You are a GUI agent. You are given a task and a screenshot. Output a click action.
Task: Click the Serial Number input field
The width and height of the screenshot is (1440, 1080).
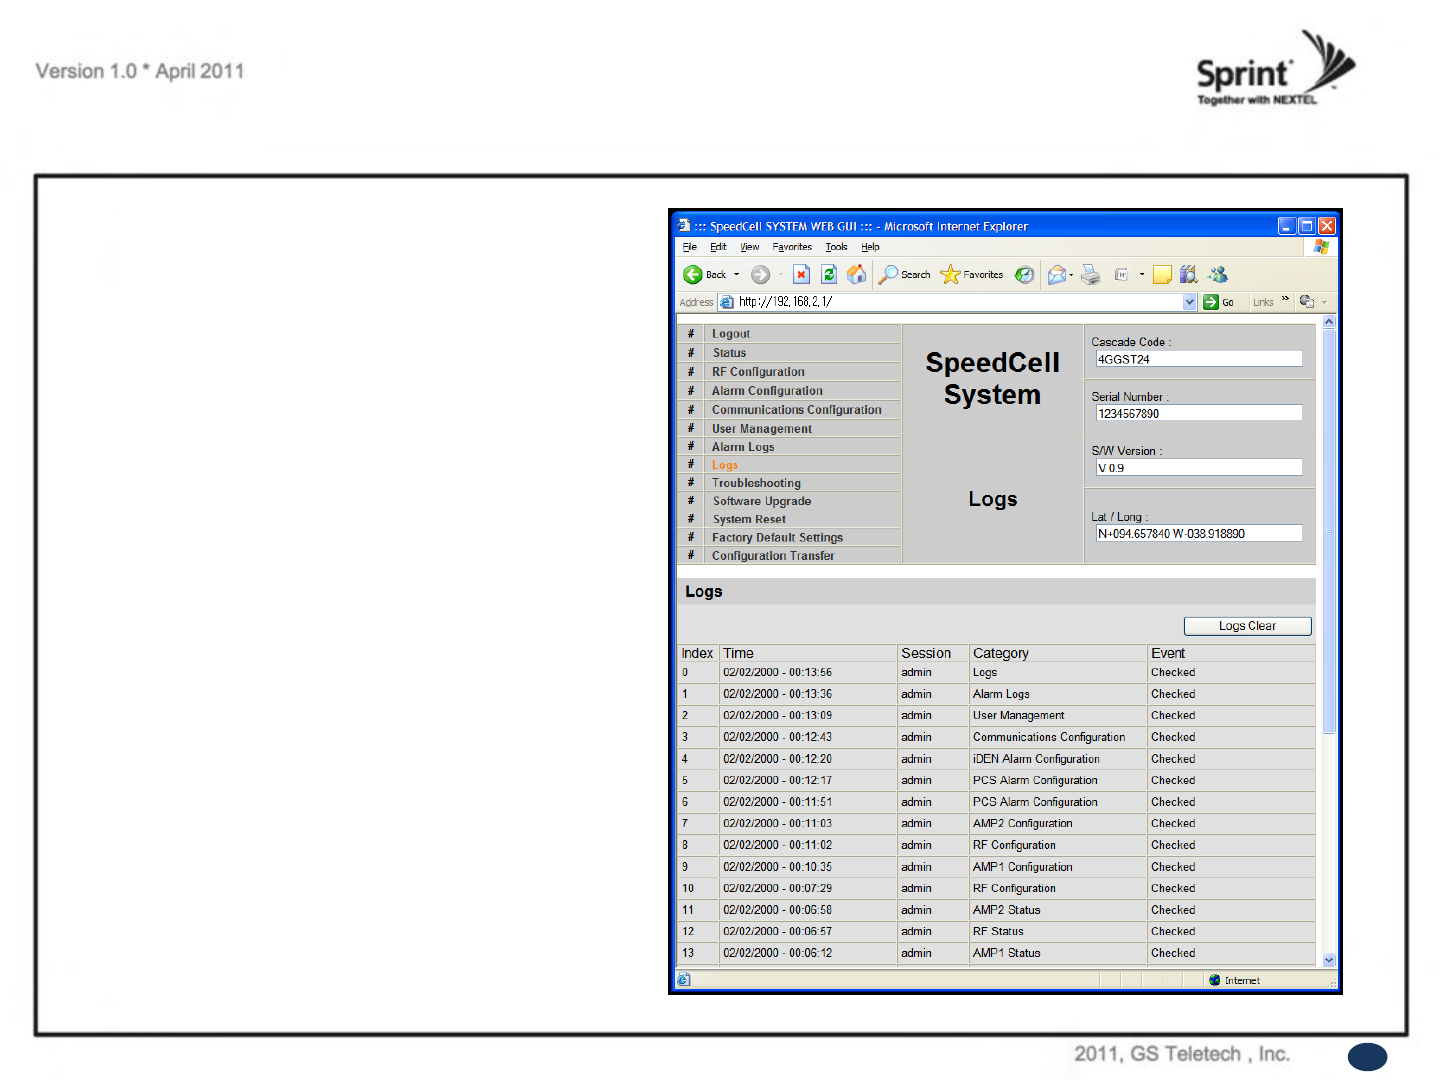(1199, 413)
